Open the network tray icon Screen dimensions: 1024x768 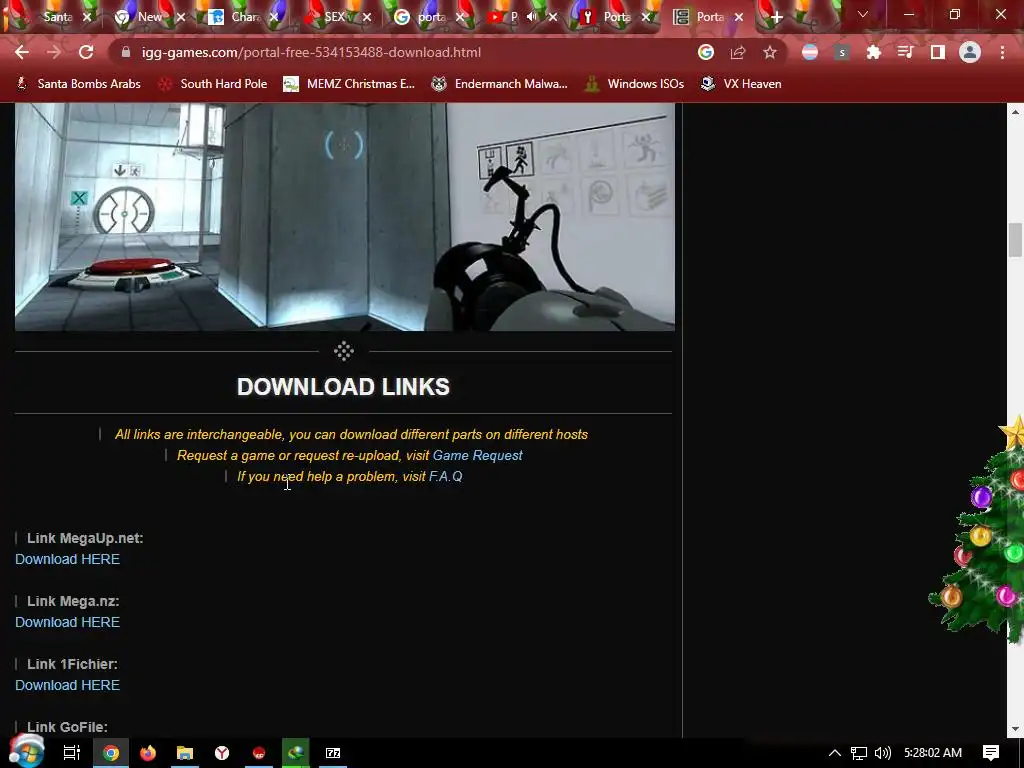pos(859,753)
